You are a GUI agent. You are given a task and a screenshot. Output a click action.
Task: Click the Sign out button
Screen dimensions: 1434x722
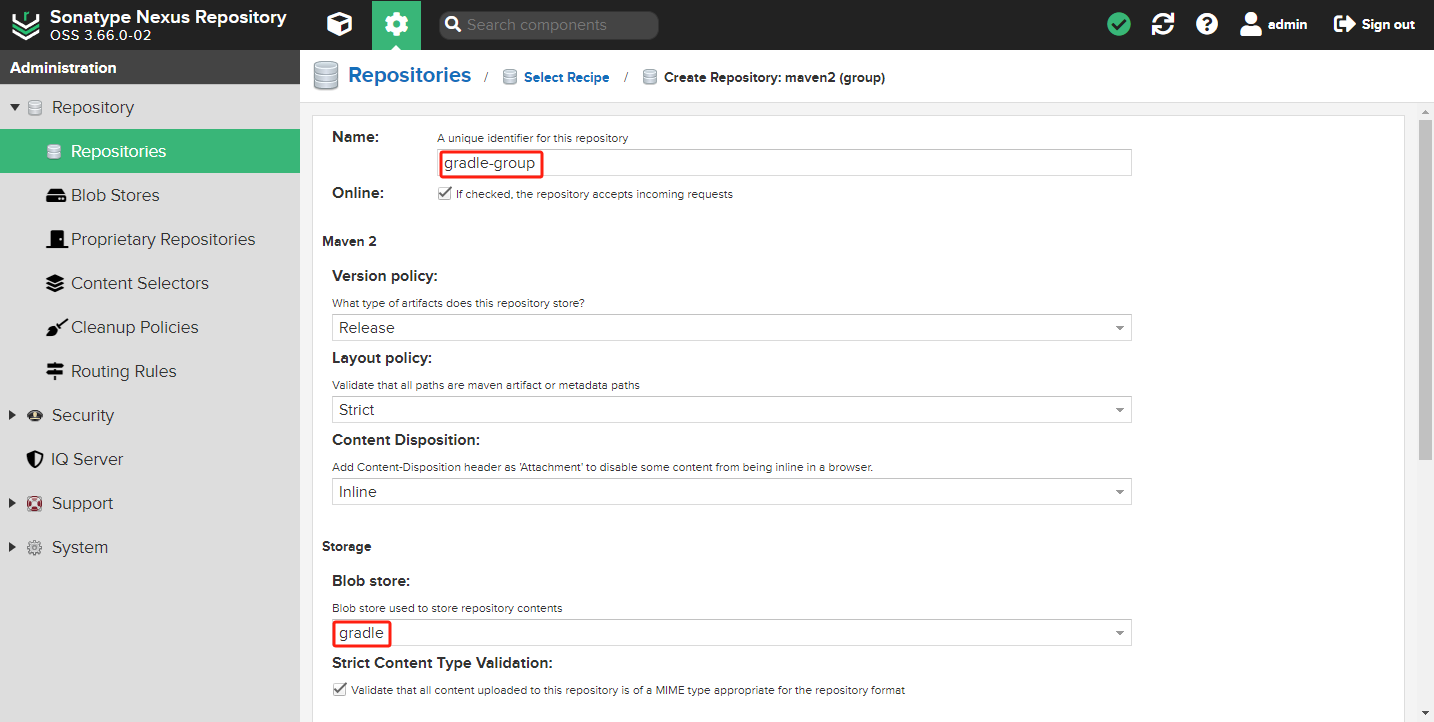pos(1374,24)
